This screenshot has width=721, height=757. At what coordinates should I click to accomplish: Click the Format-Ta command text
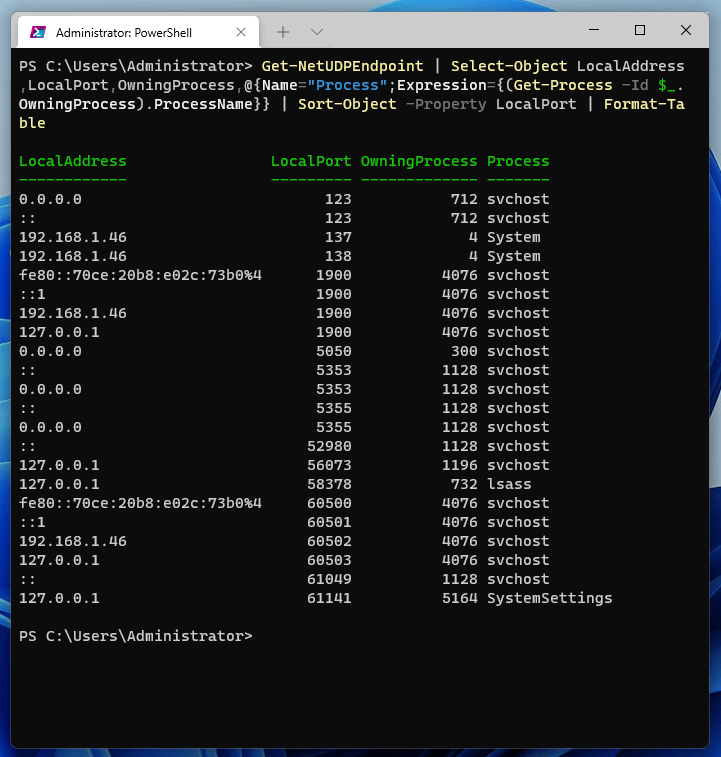pyautogui.click(x=644, y=104)
